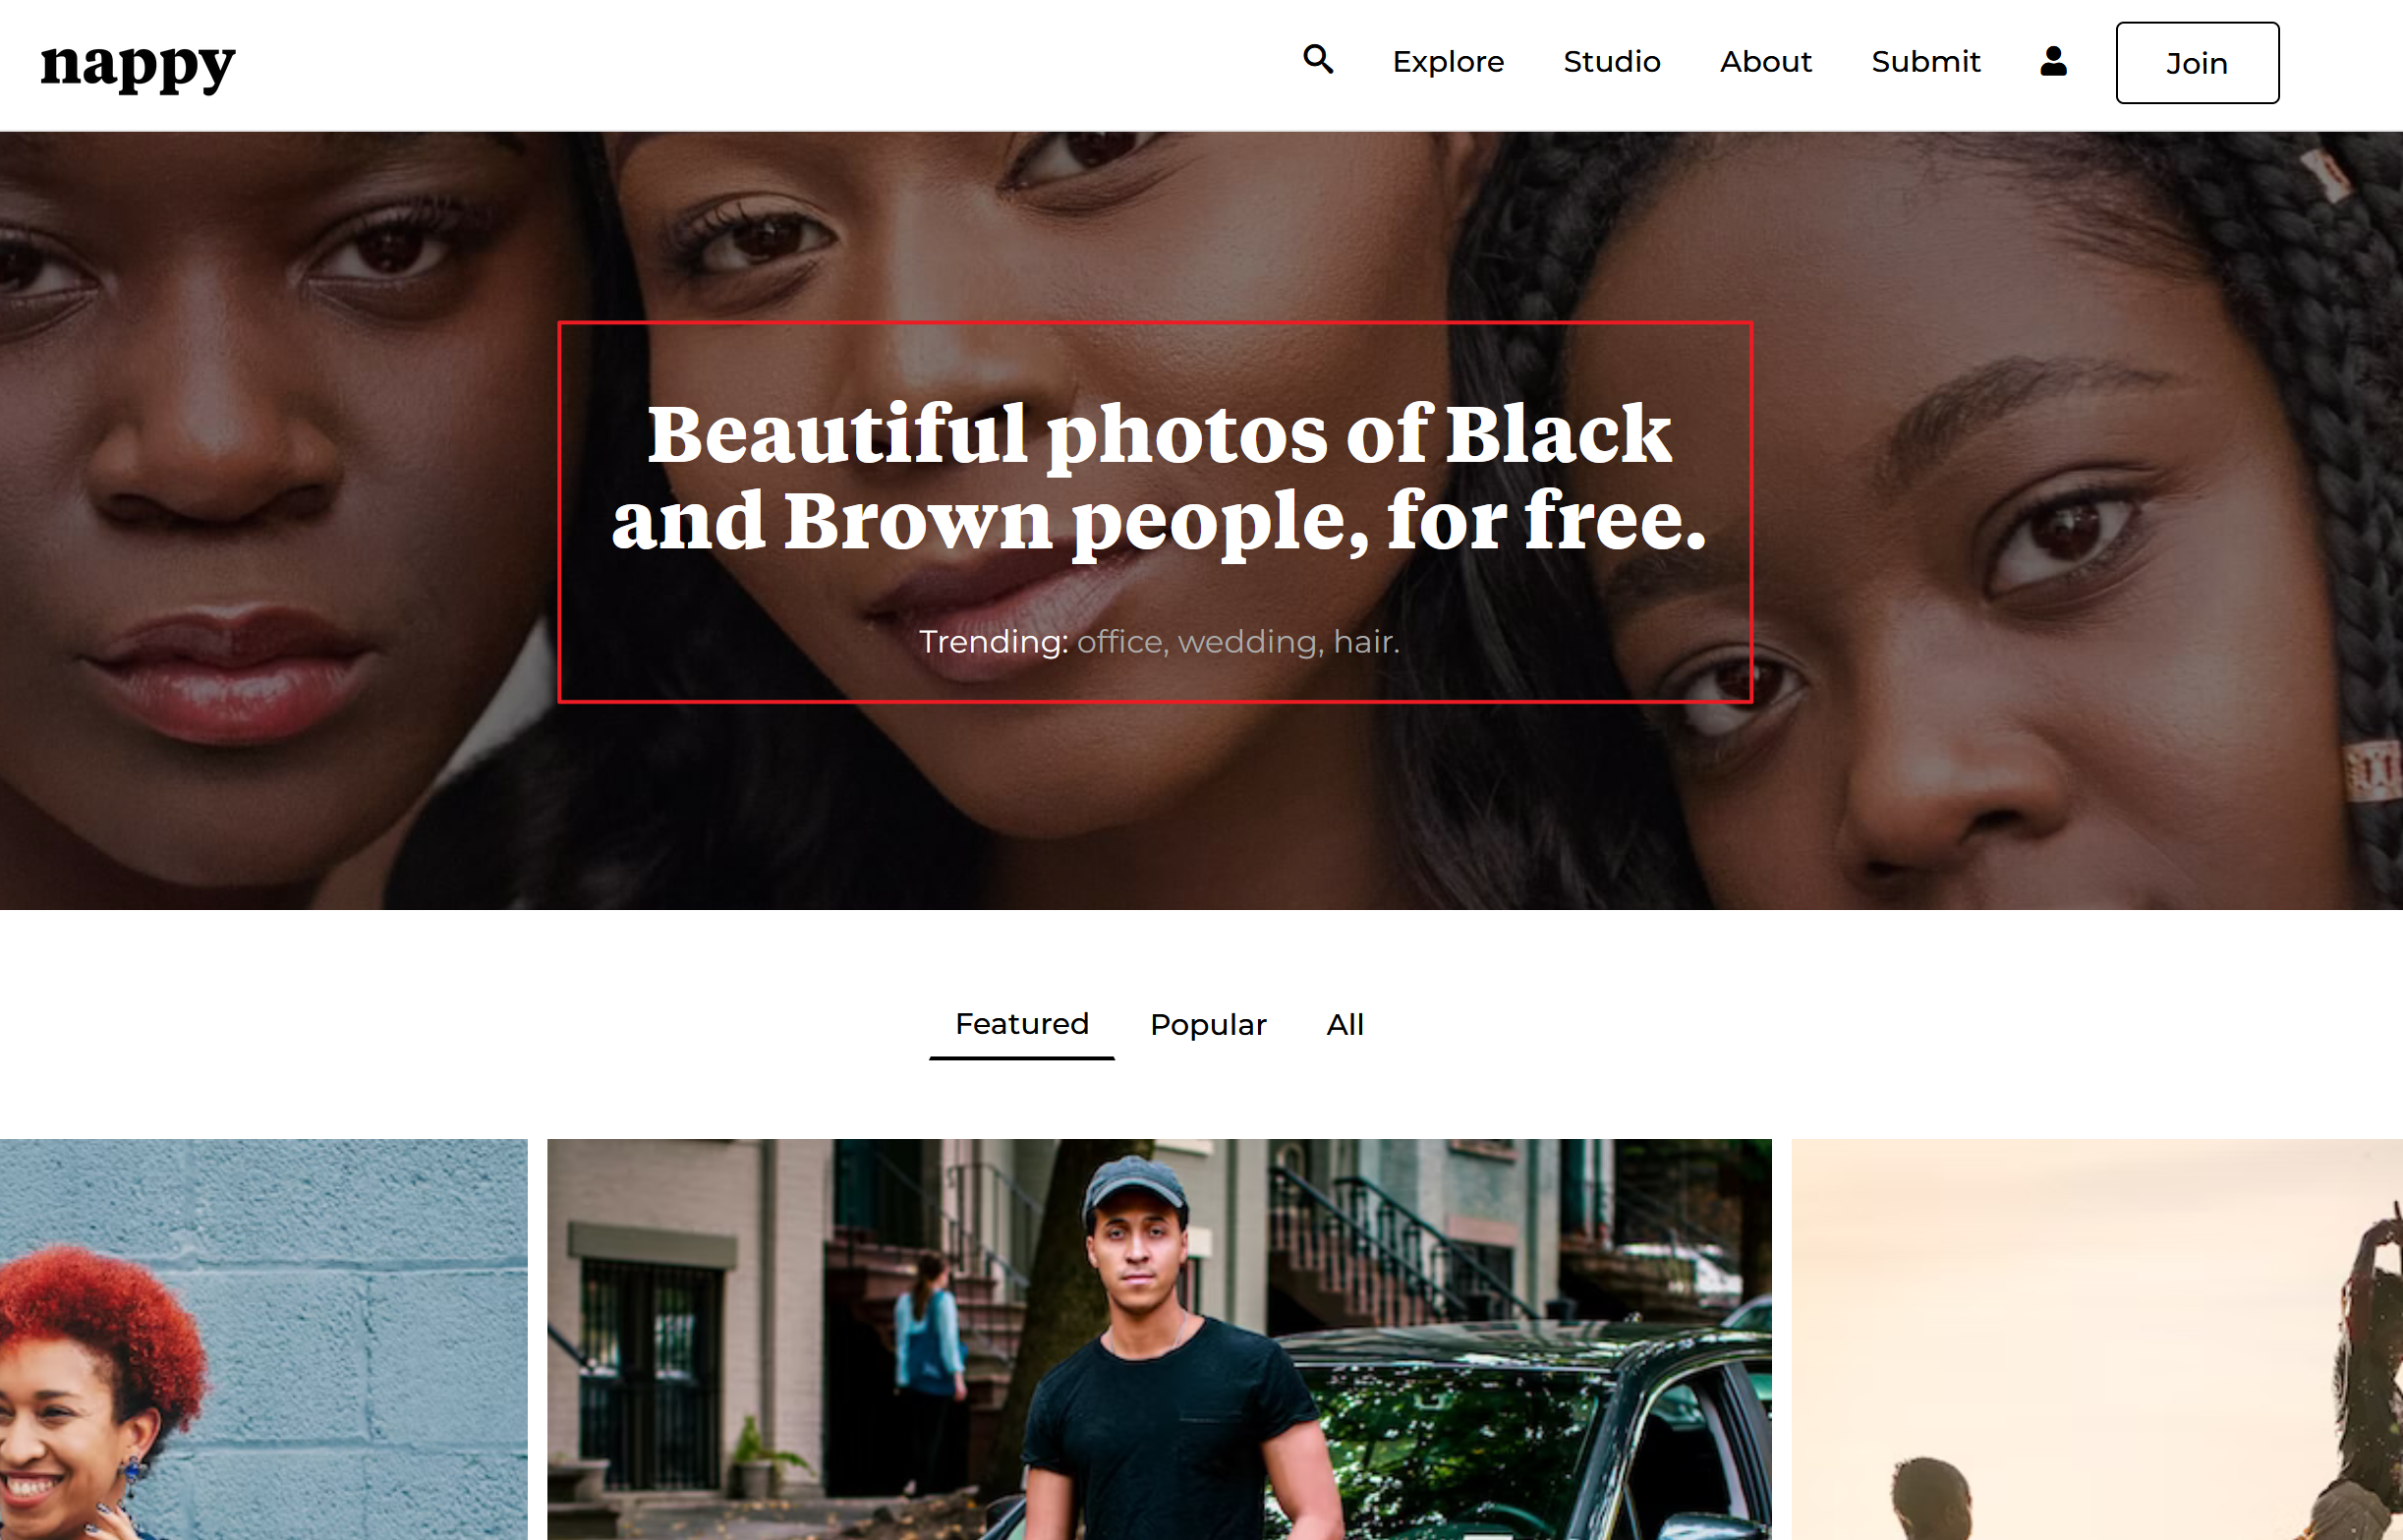Open the Explore menu item

point(1448,62)
